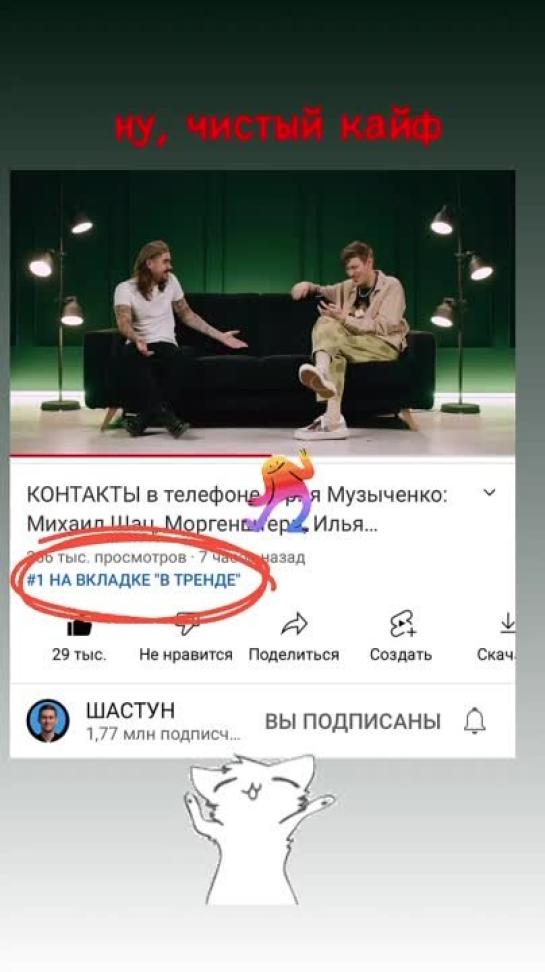Click the ШАСТУН channel name
Viewport: 545px width, 972px height.
tap(130, 710)
